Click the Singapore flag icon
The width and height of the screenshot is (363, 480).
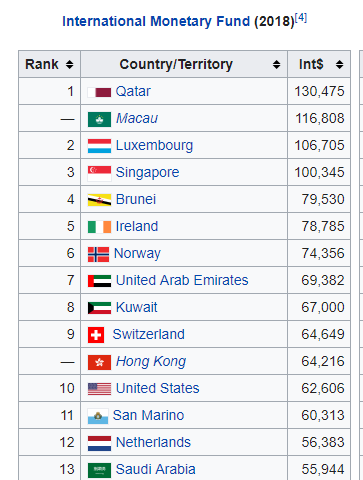99,173
